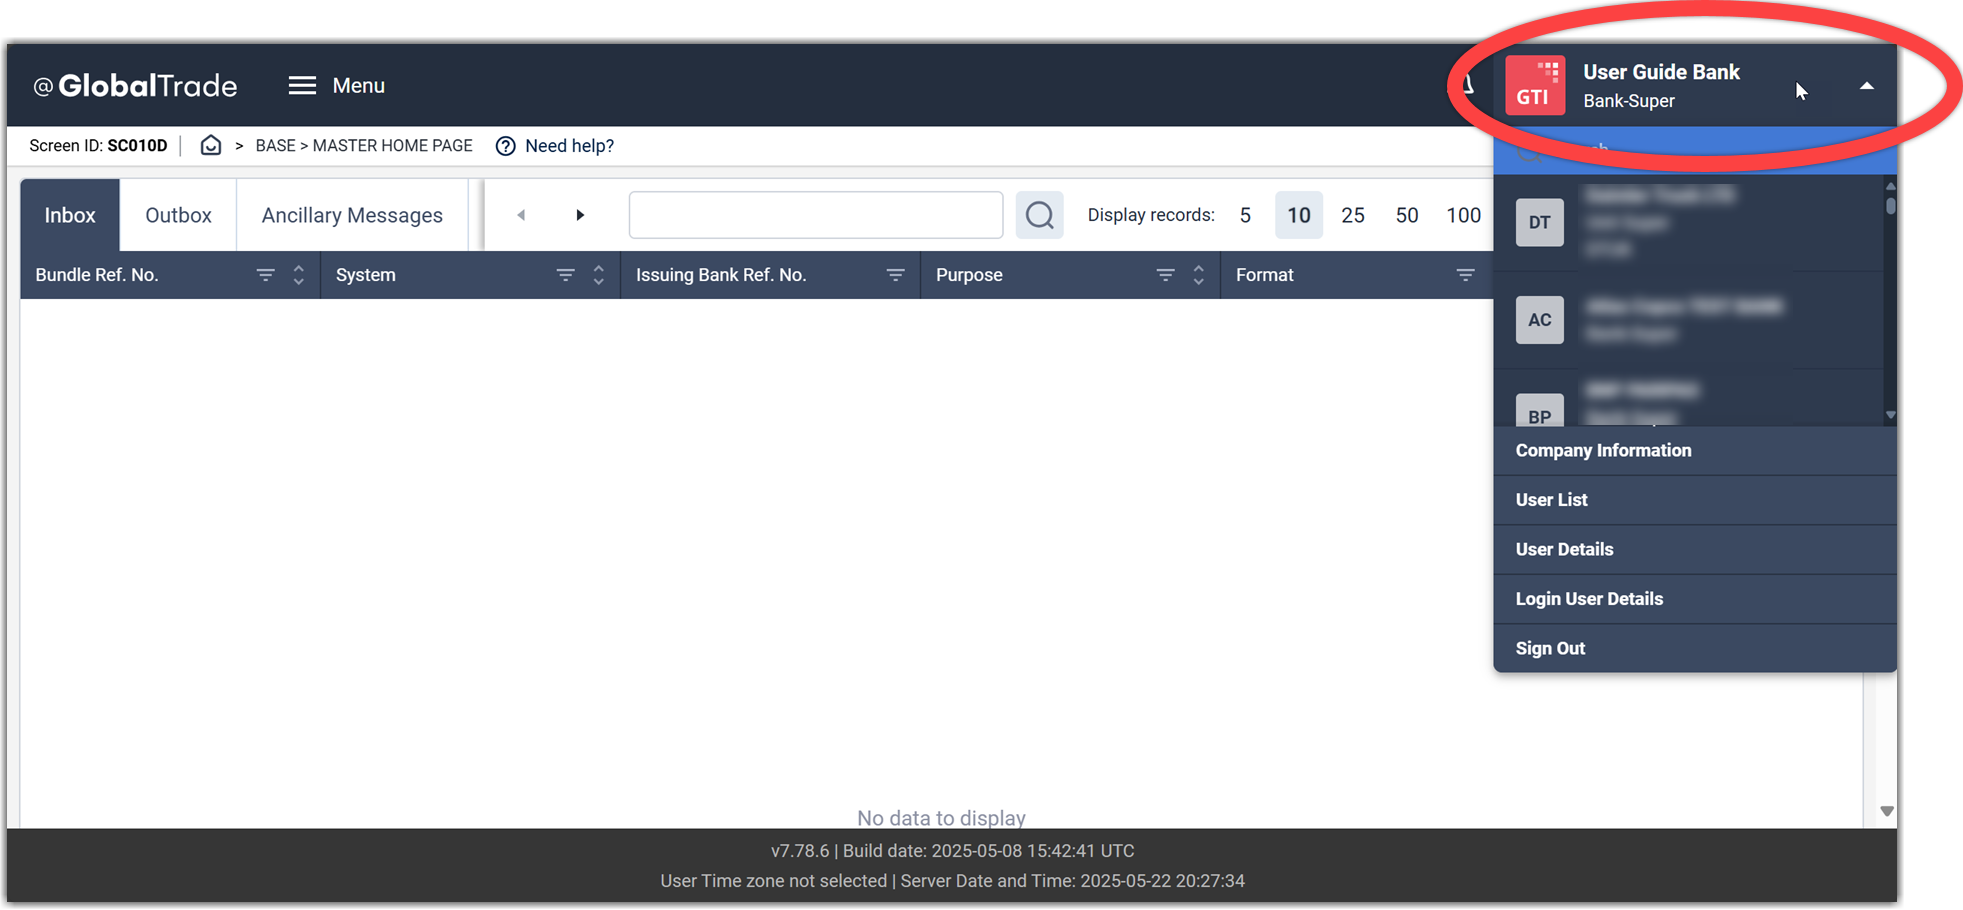Click the Purpose column header

click(969, 275)
